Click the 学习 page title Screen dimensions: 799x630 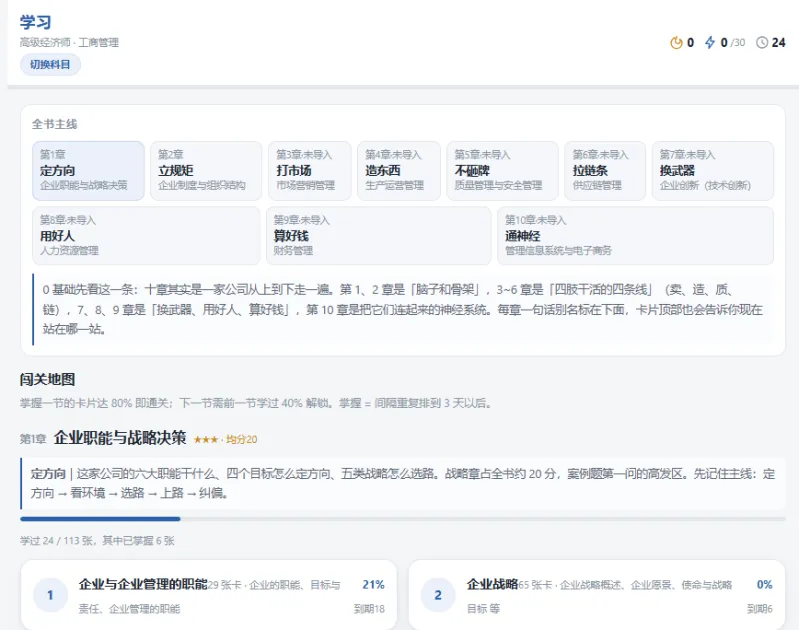coord(36,22)
